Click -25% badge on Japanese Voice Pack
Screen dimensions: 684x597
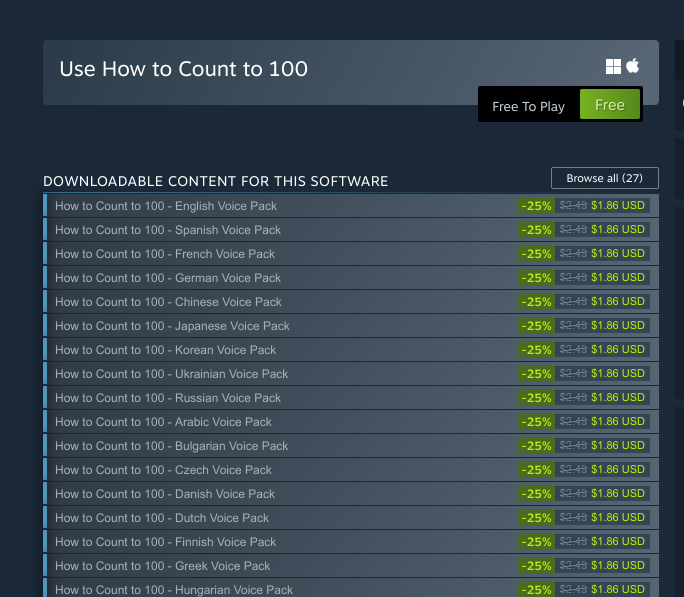coord(537,326)
